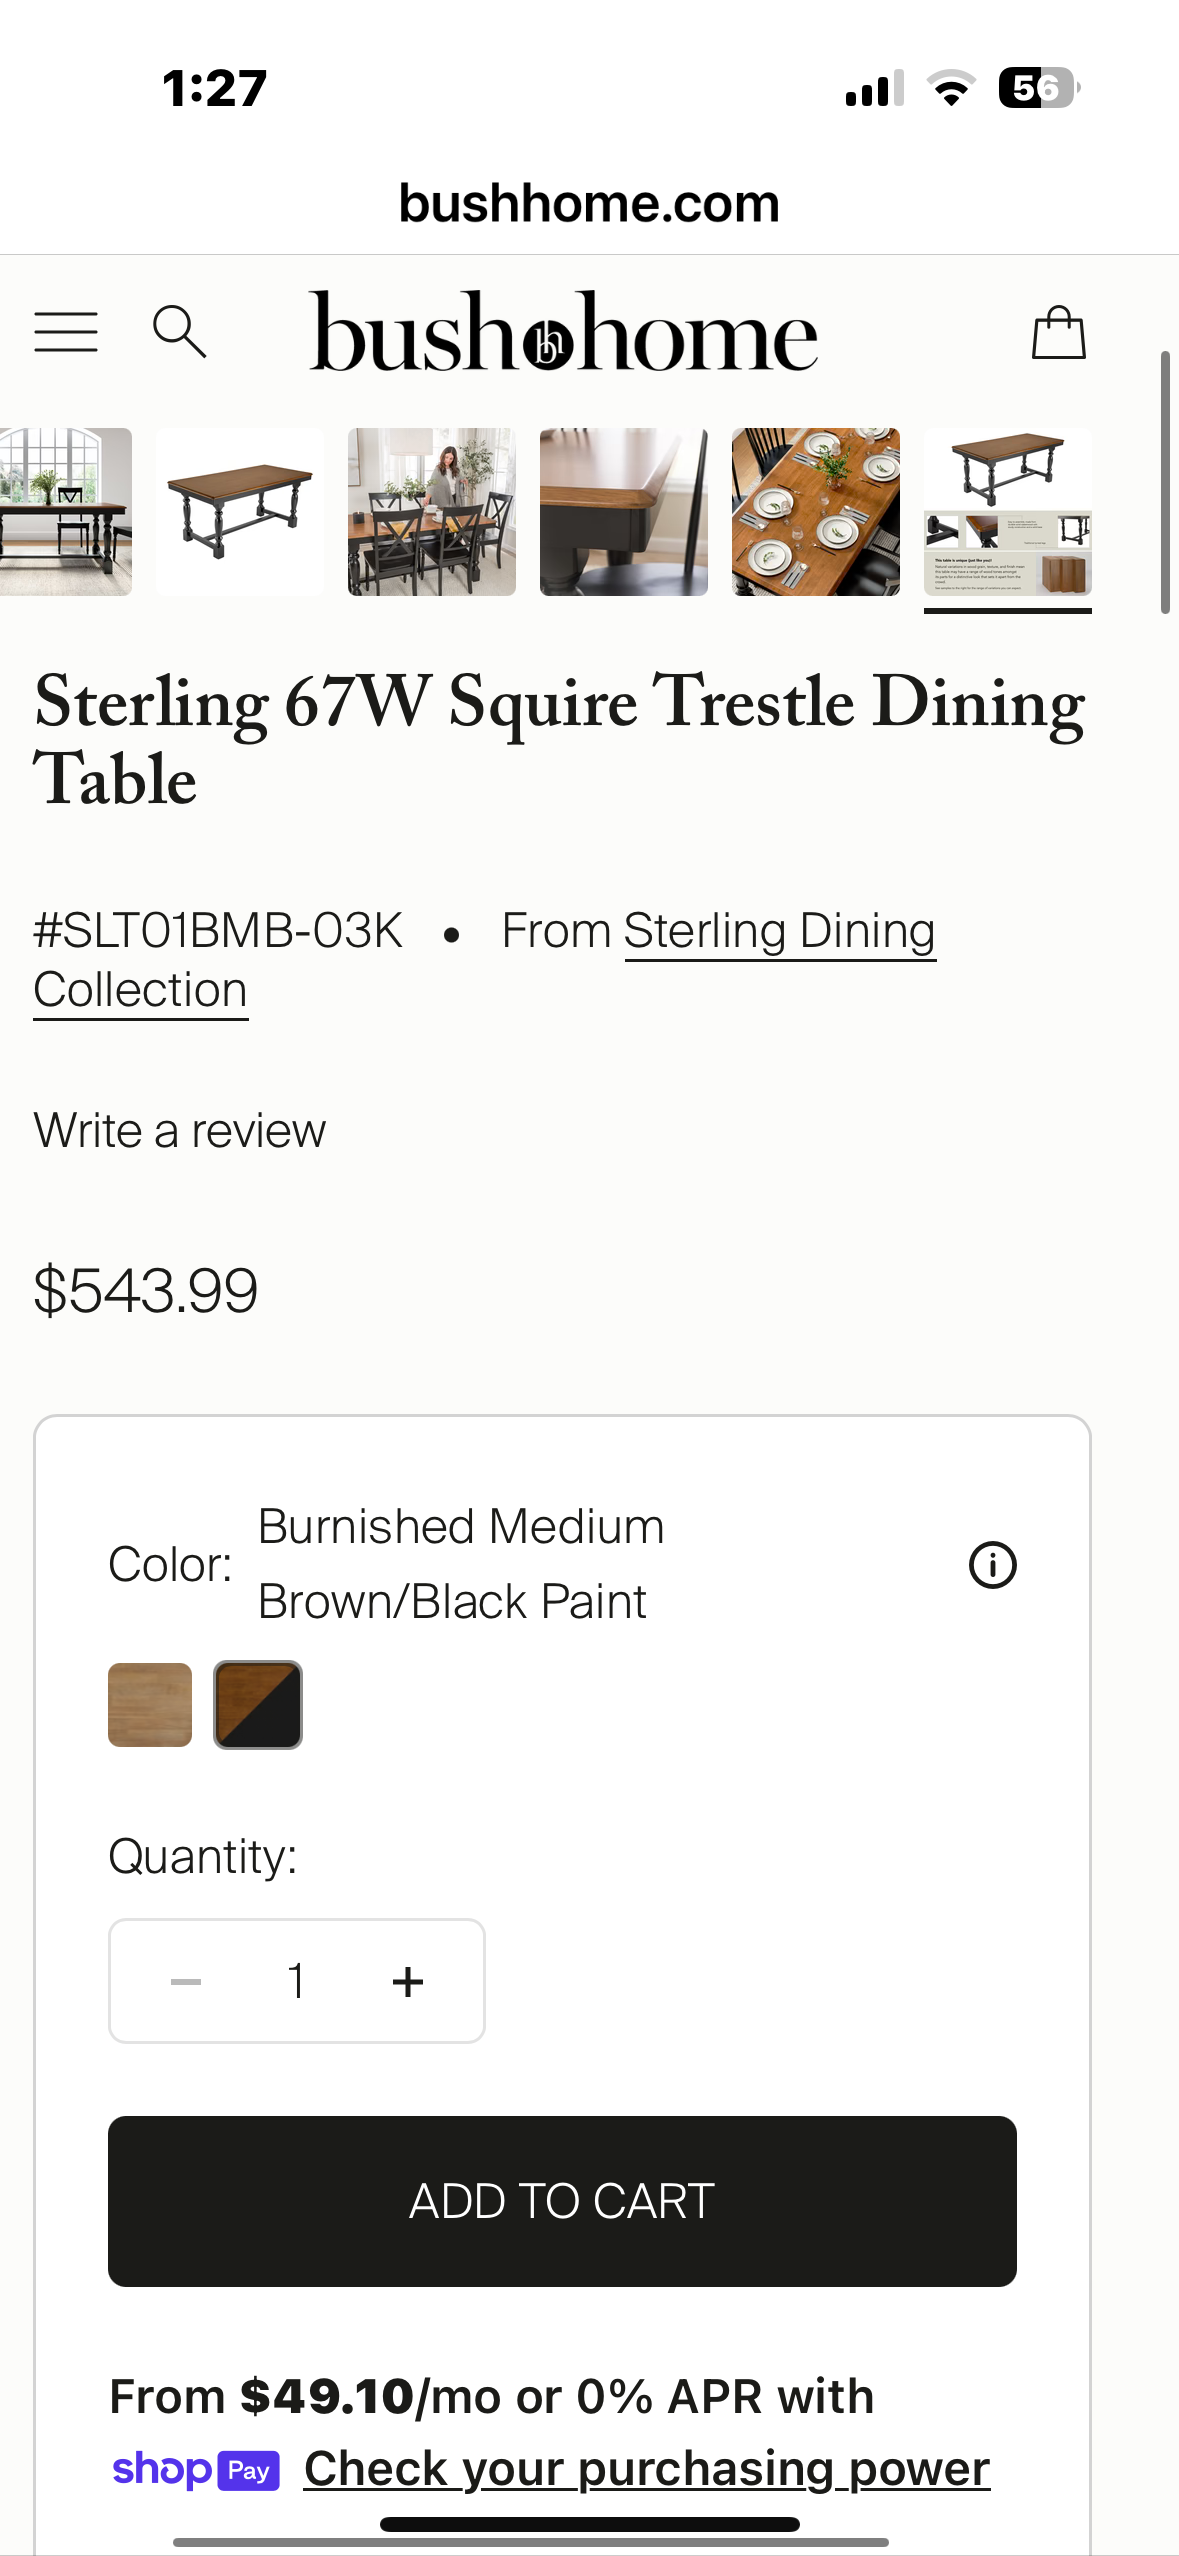Add the dining table to cart

click(562, 2201)
